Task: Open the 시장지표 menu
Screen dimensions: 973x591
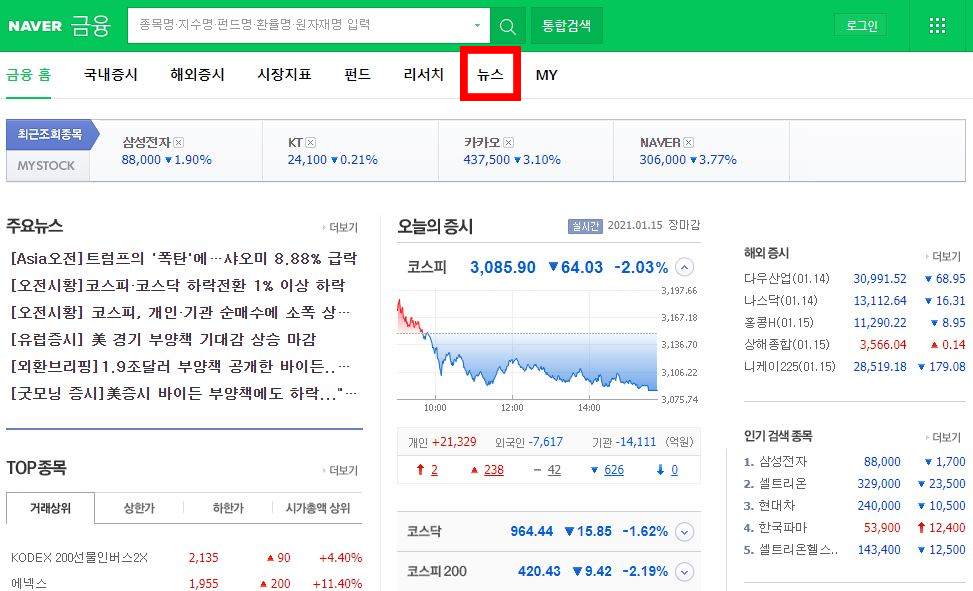Action: 284,75
